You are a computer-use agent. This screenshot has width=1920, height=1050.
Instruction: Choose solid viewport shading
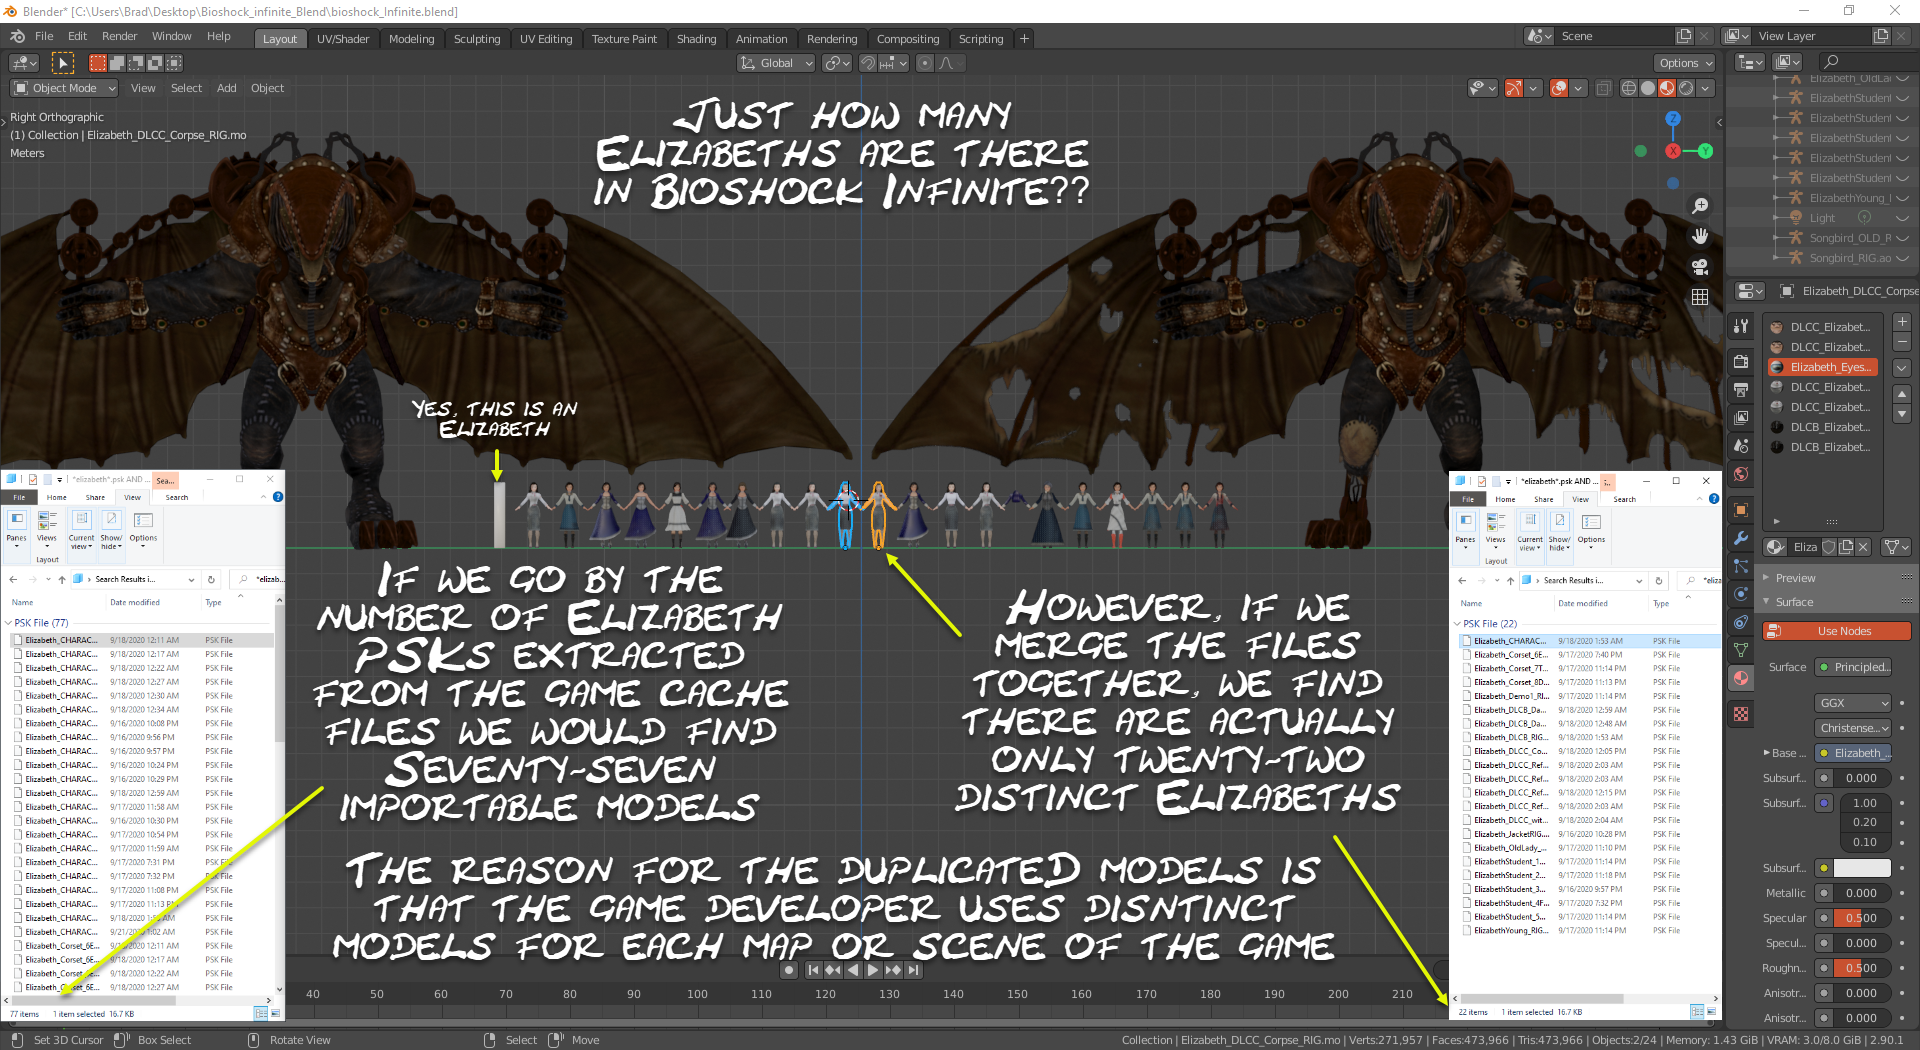[1648, 88]
